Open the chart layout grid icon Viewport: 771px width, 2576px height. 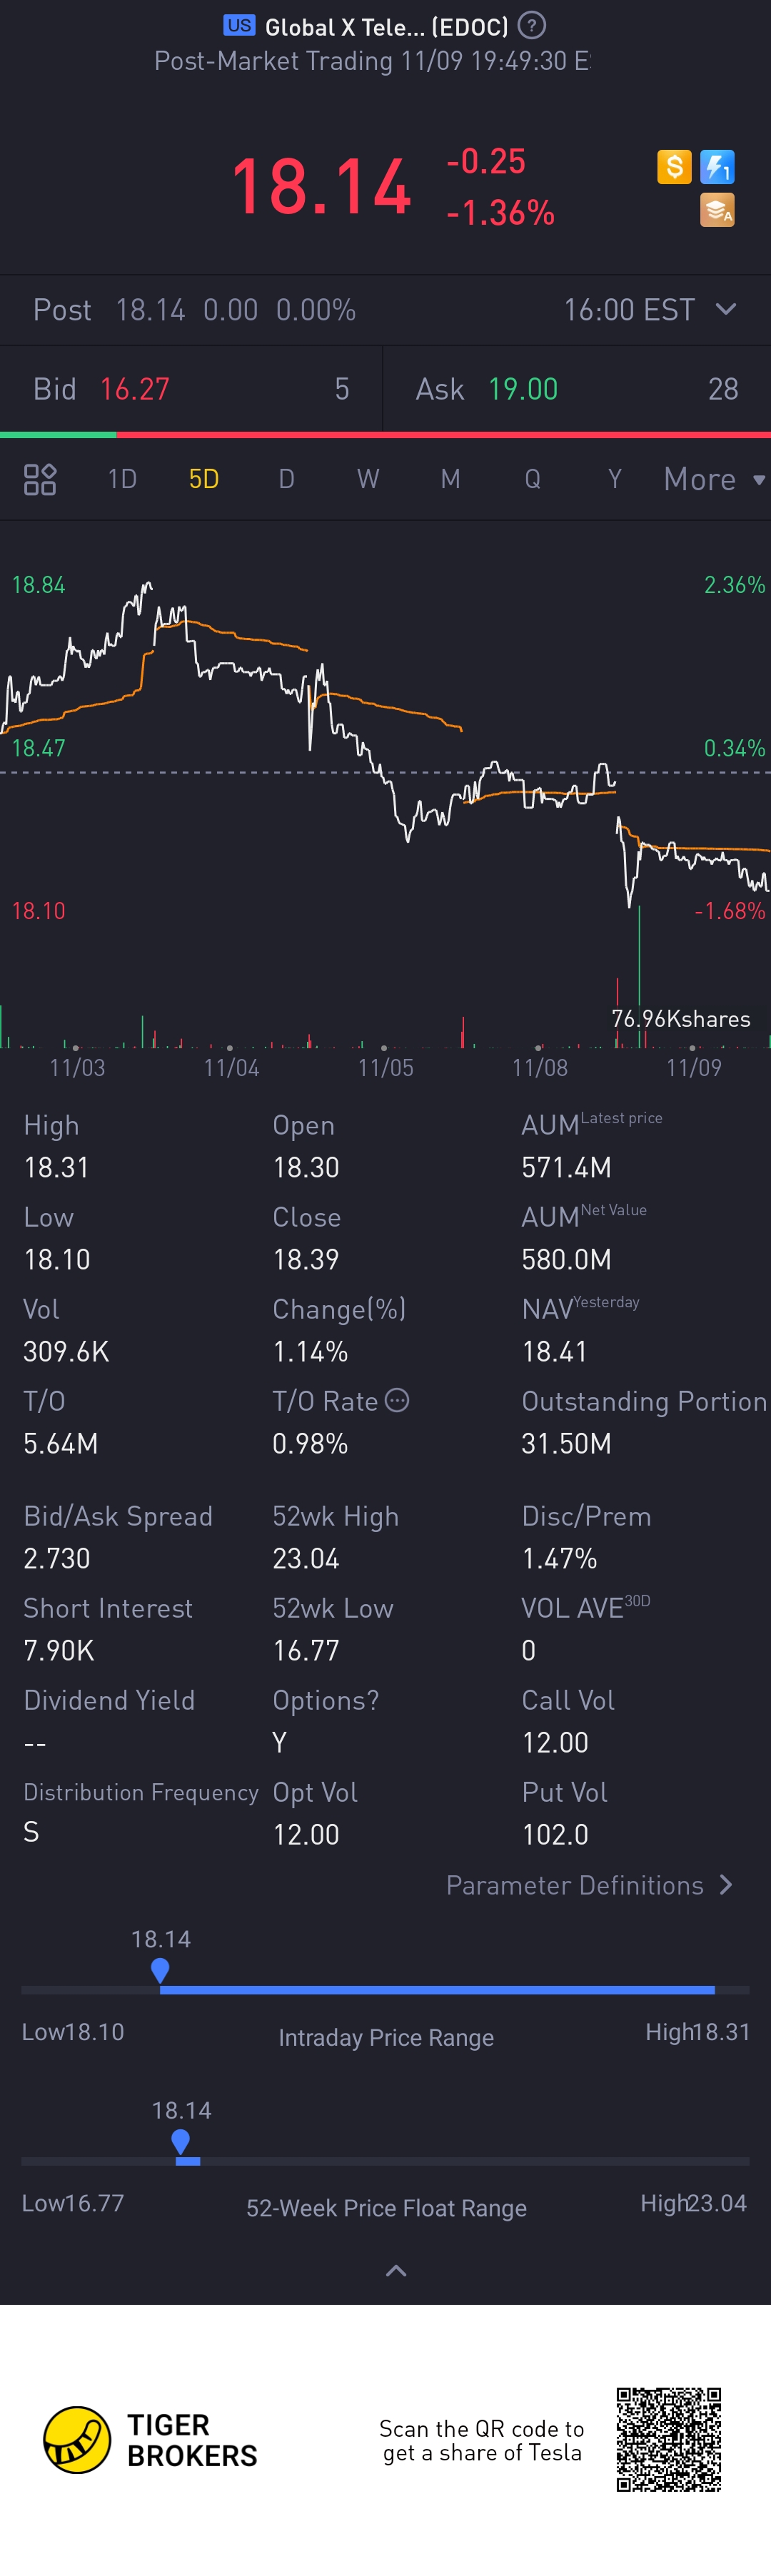pyautogui.click(x=40, y=479)
